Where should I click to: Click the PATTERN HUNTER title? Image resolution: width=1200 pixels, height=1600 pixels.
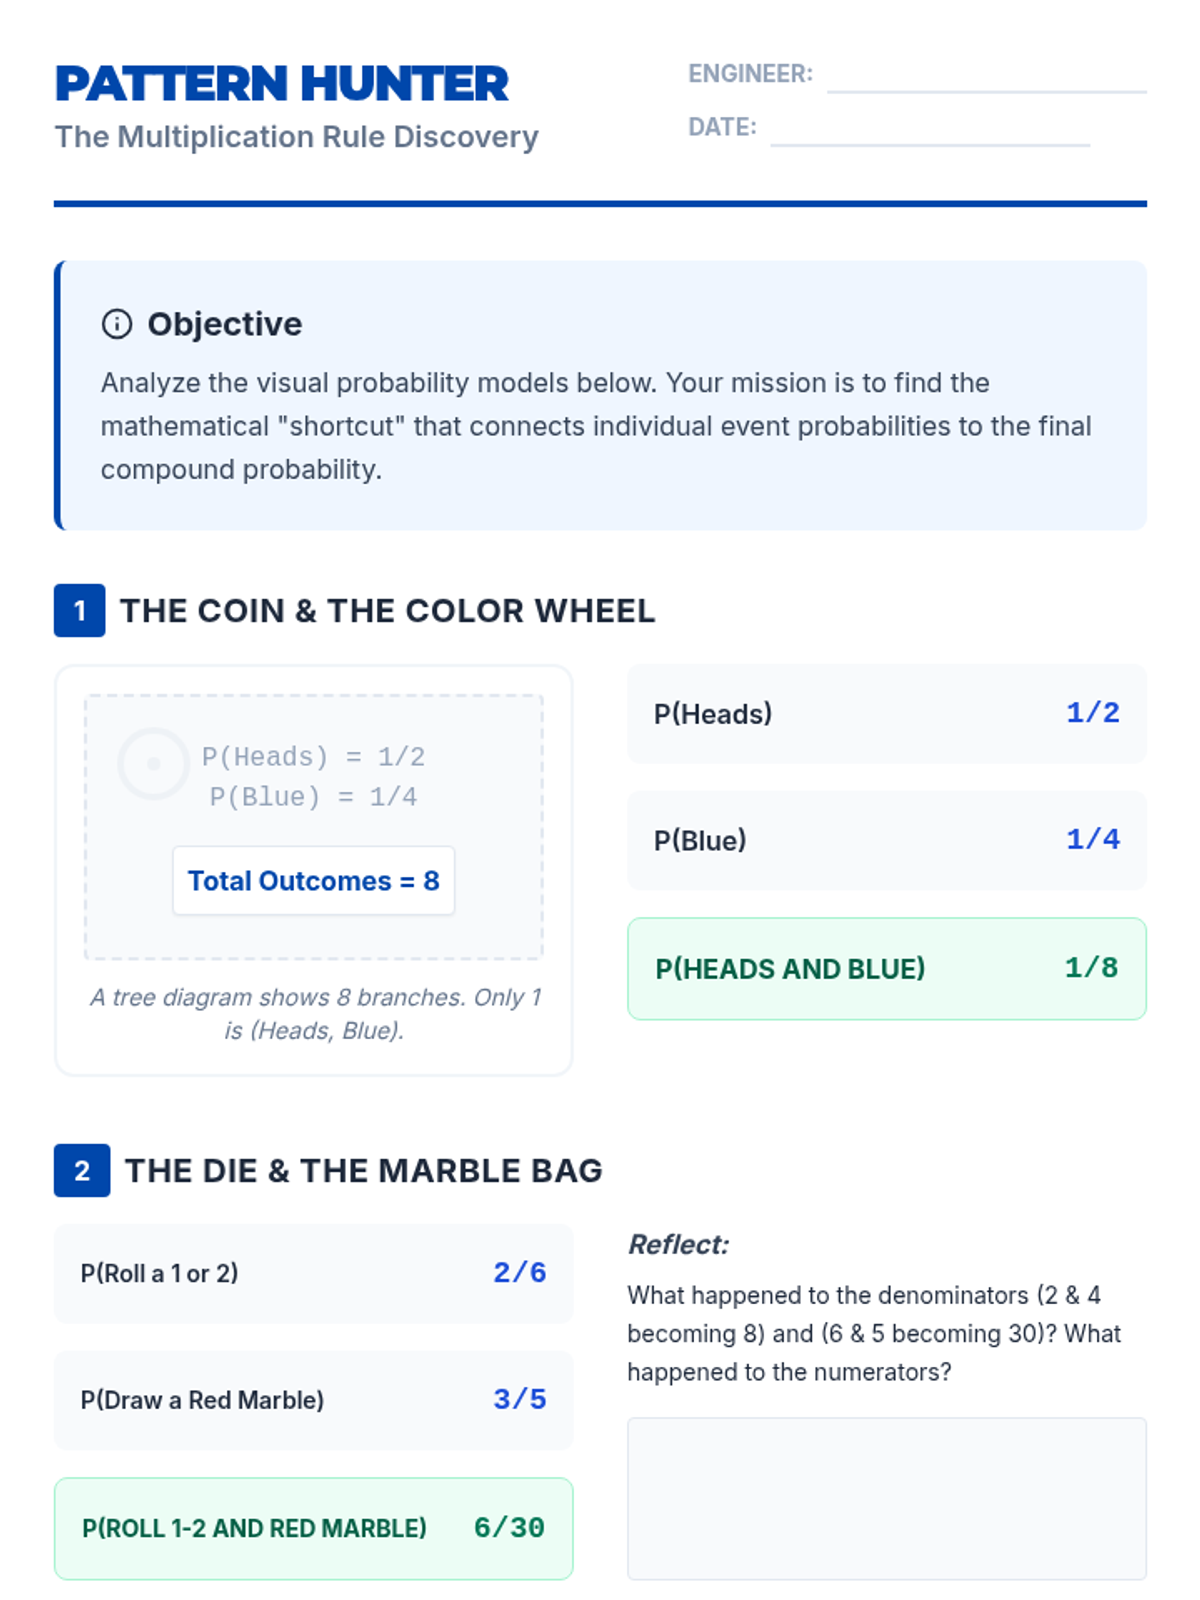tap(282, 84)
